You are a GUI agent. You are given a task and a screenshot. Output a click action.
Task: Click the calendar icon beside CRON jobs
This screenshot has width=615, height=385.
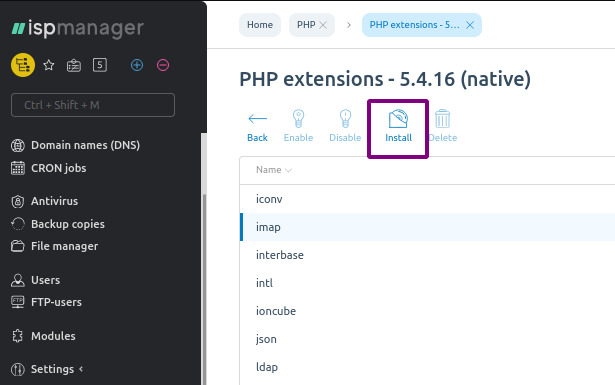18,168
